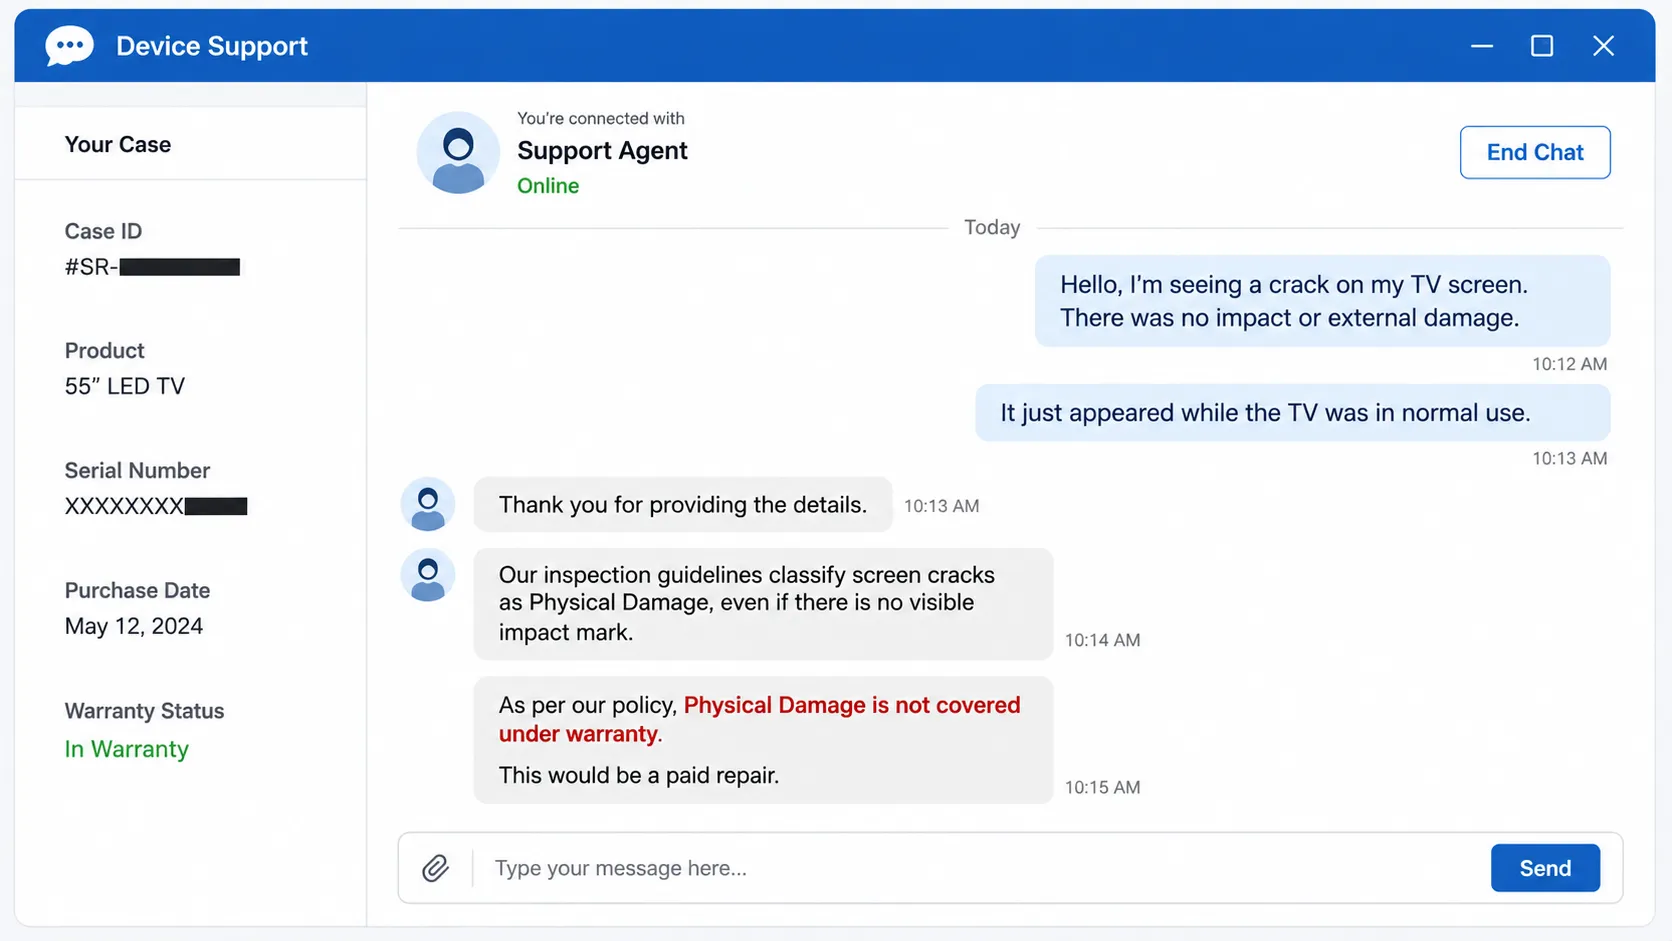Click the '10:14 AM' timestamp
The width and height of the screenshot is (1672, 941).
pyautogui.click(x=1102, y=640)
